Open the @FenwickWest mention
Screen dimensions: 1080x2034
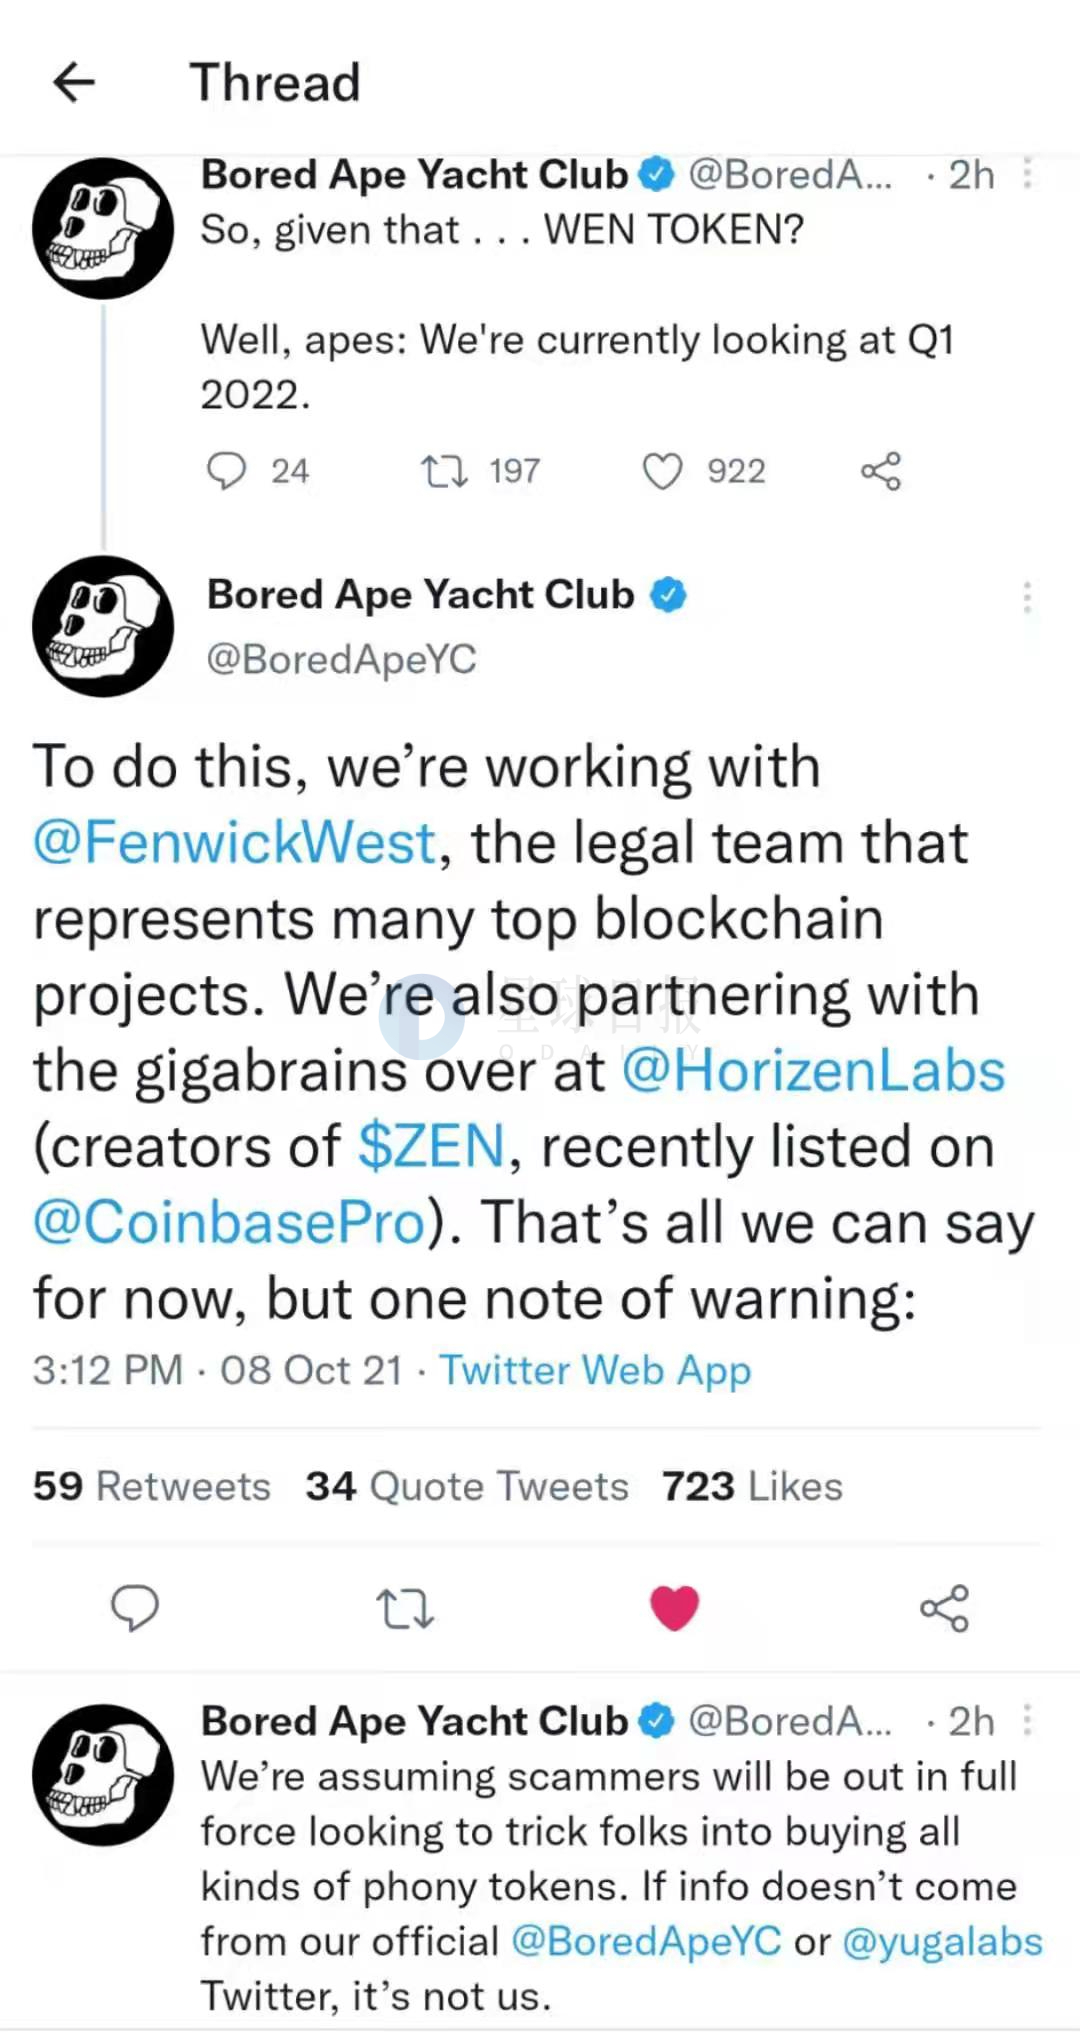235,842
